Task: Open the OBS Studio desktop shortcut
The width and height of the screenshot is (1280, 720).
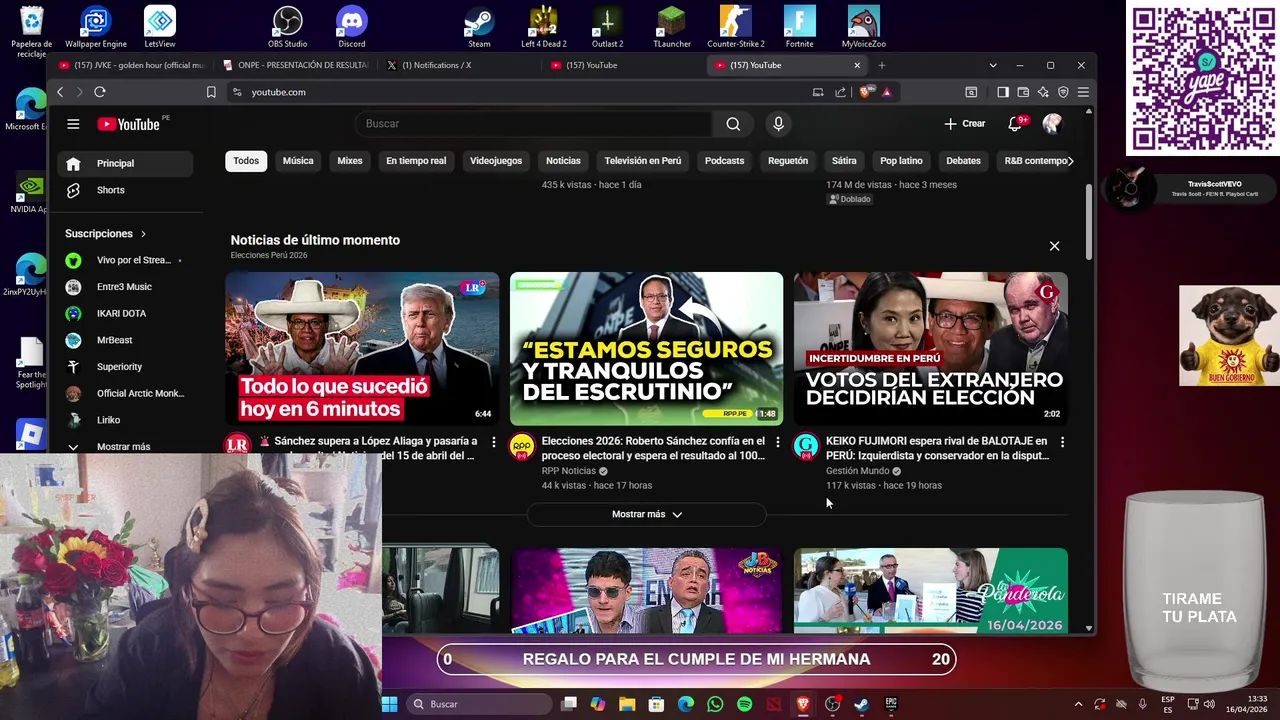Action: (288, 26)
